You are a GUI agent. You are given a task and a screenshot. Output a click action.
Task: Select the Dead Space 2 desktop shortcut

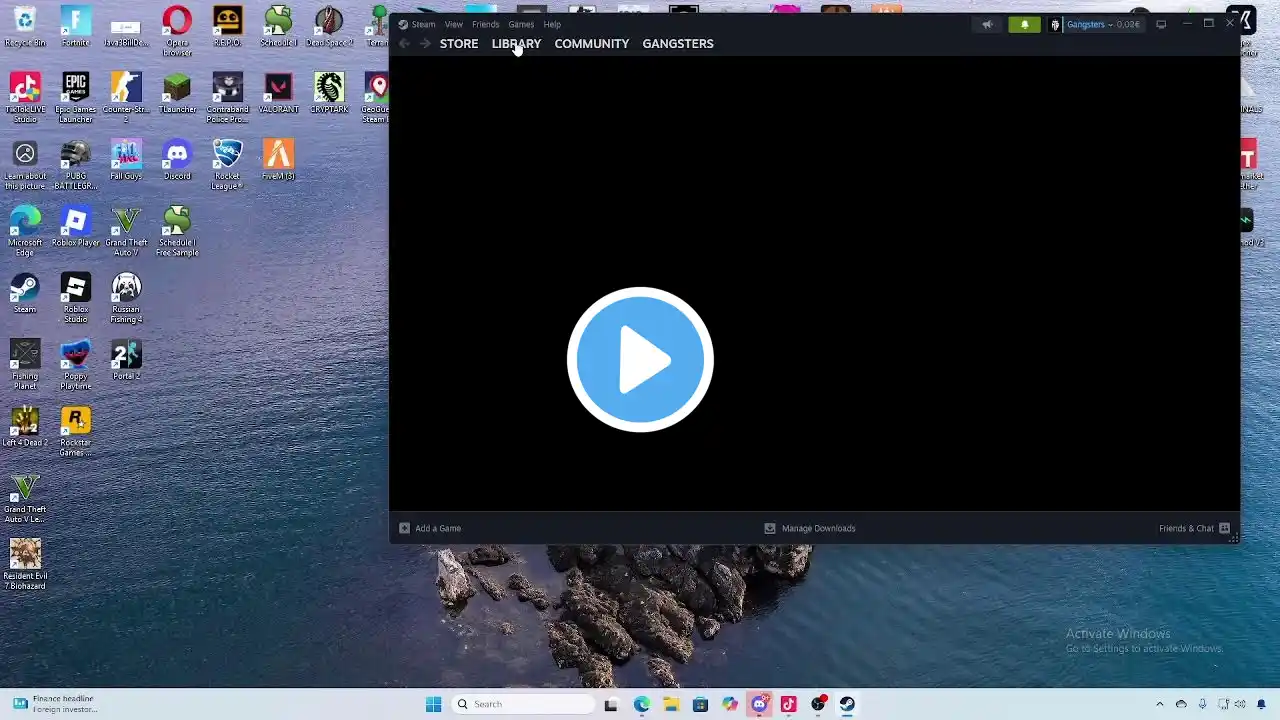click(x=329, y=27)
